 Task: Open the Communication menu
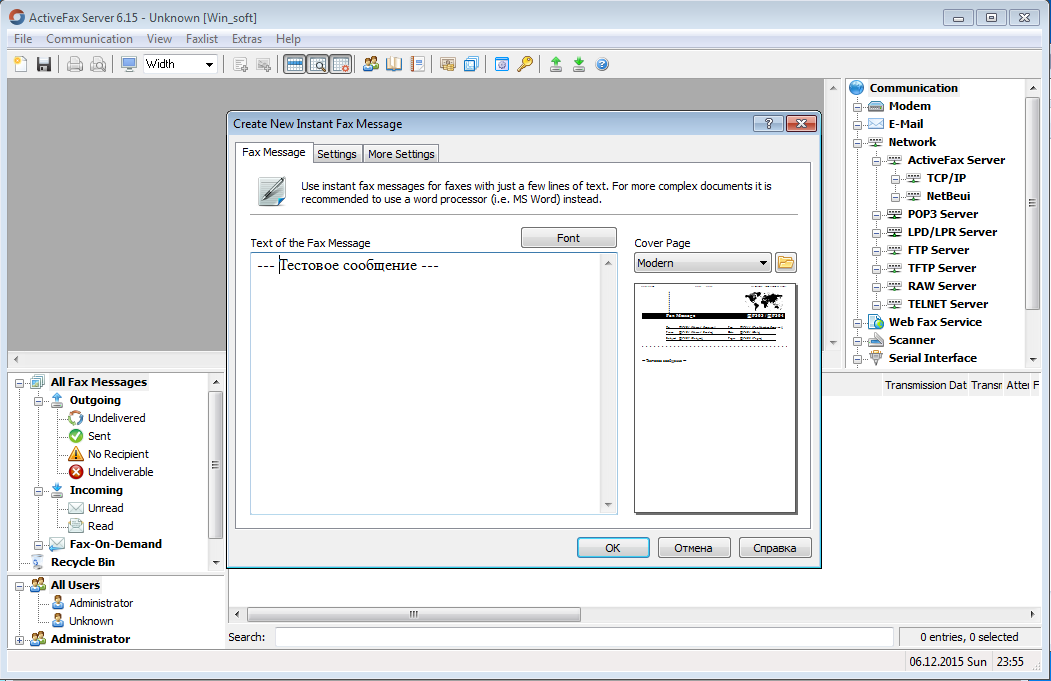pos(89,39)
